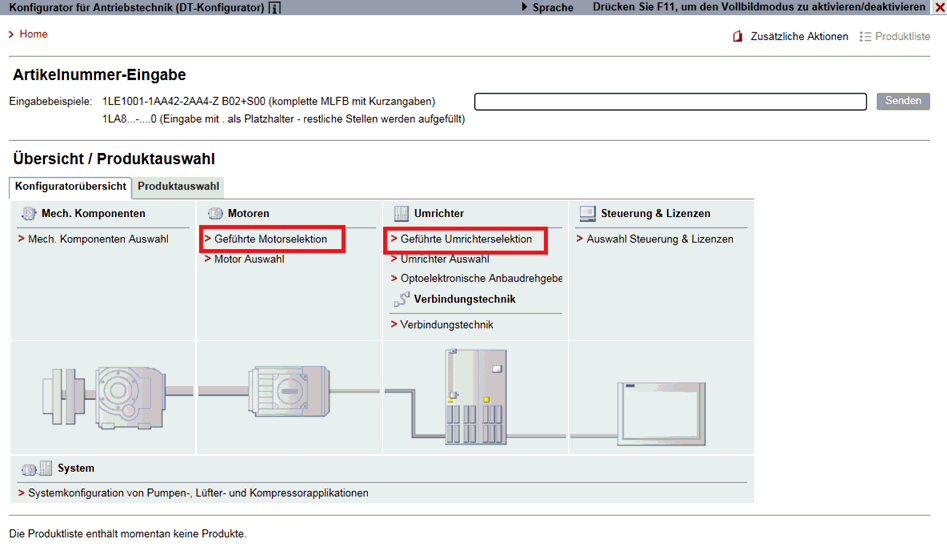Image resolution: width=947 pixels, height=559 pixels.
Task: Open Geführte Motorselektion link
Action: point(270,239)
